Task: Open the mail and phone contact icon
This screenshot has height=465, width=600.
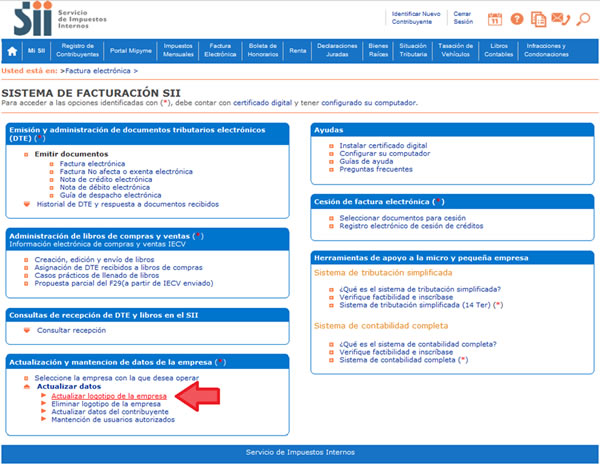Action: point(561,18)
